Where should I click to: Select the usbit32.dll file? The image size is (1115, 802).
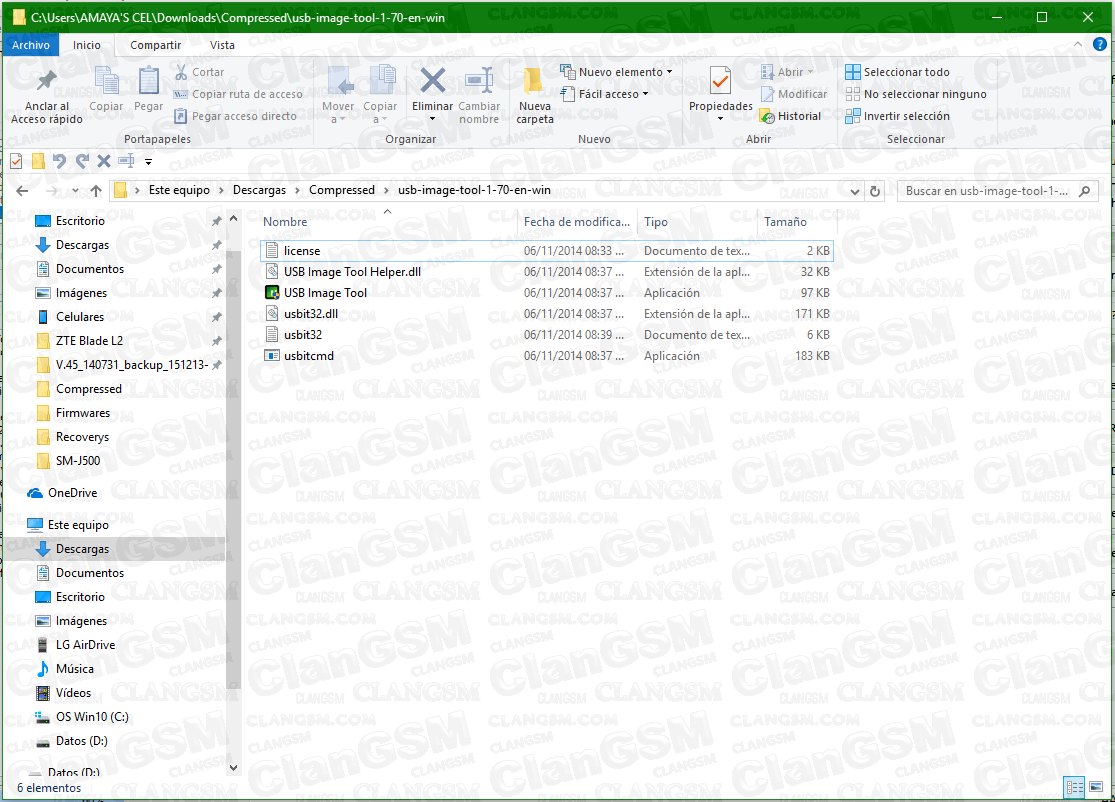(x=546, y=314)
